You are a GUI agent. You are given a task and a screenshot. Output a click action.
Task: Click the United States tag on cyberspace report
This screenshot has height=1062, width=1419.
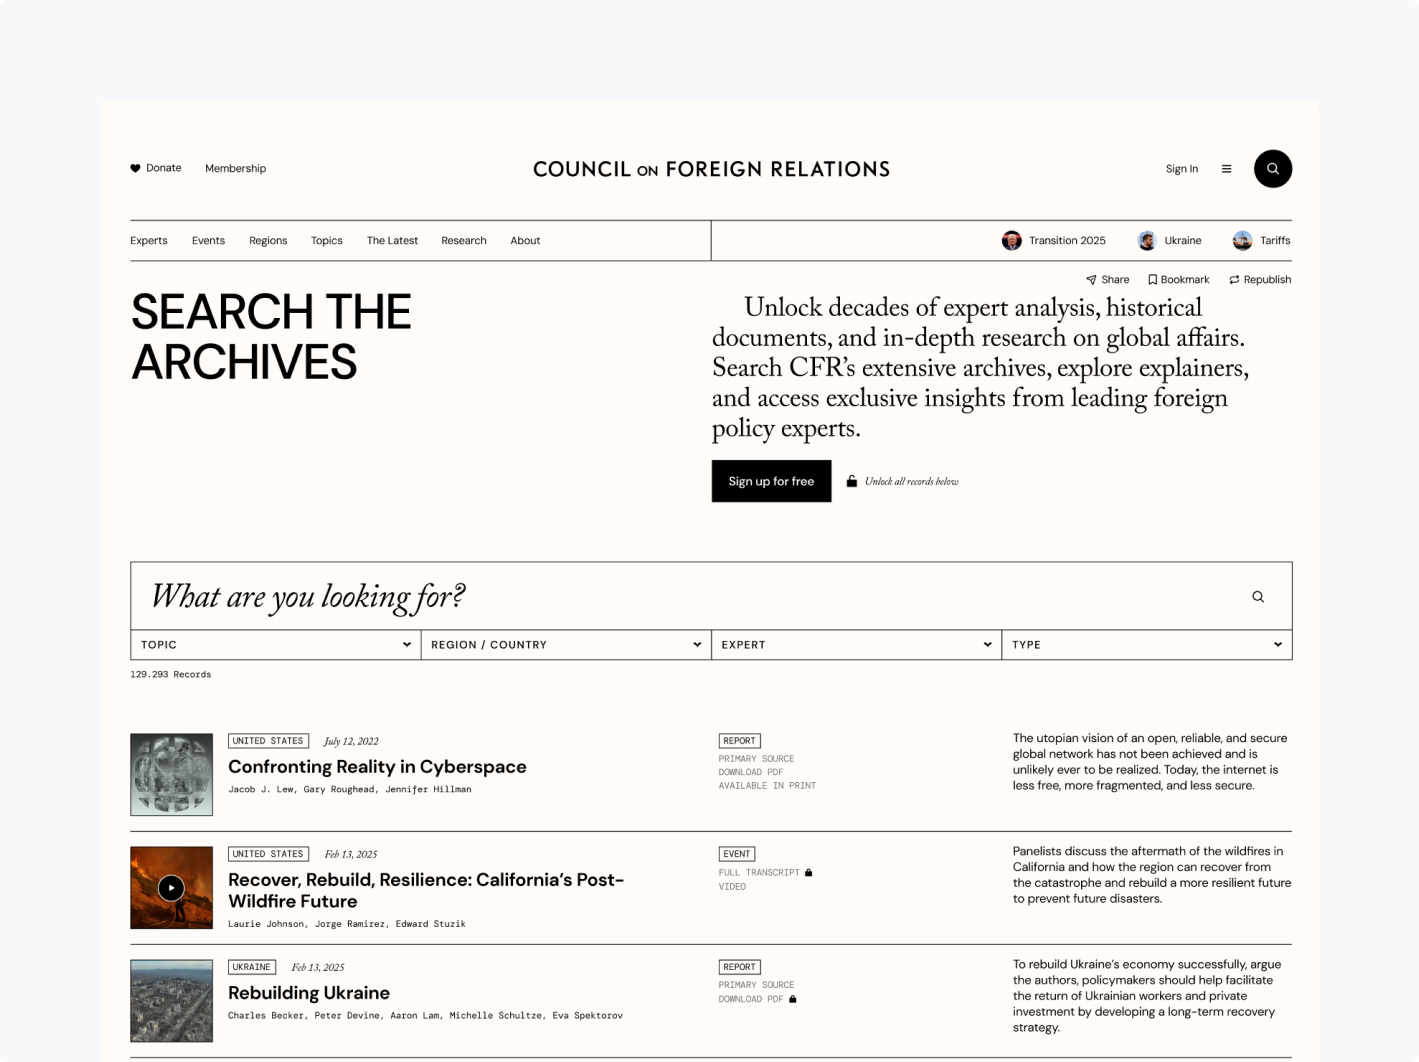click(x=268, y=741)
